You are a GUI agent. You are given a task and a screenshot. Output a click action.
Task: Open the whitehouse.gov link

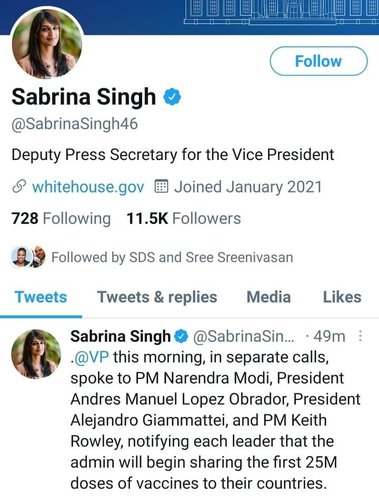[88, 187]
